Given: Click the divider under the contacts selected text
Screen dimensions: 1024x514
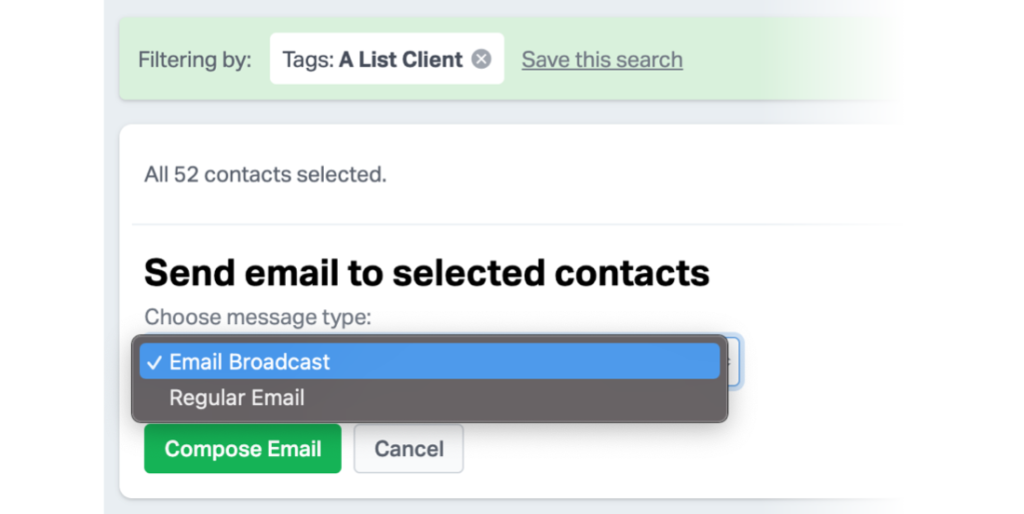Looking at the screenshot, I should click(x=509, y=224).
